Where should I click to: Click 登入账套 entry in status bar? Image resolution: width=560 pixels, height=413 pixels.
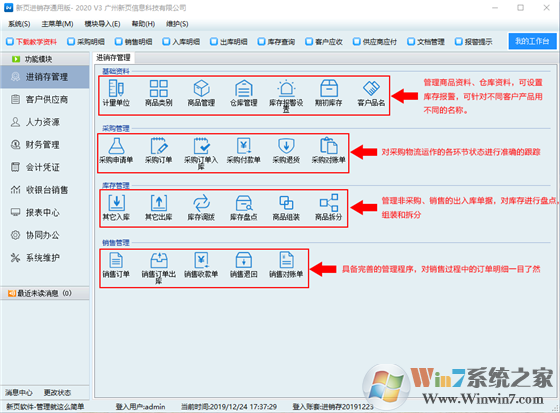tap(333, 407)
